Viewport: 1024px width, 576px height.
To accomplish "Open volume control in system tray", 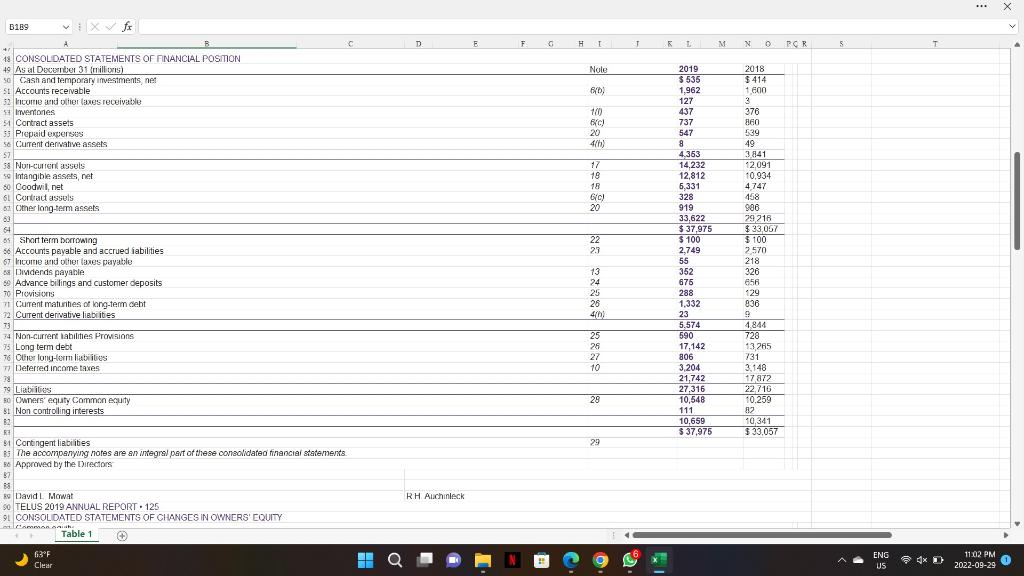I will pyautogui.click(x=921, y=560).
